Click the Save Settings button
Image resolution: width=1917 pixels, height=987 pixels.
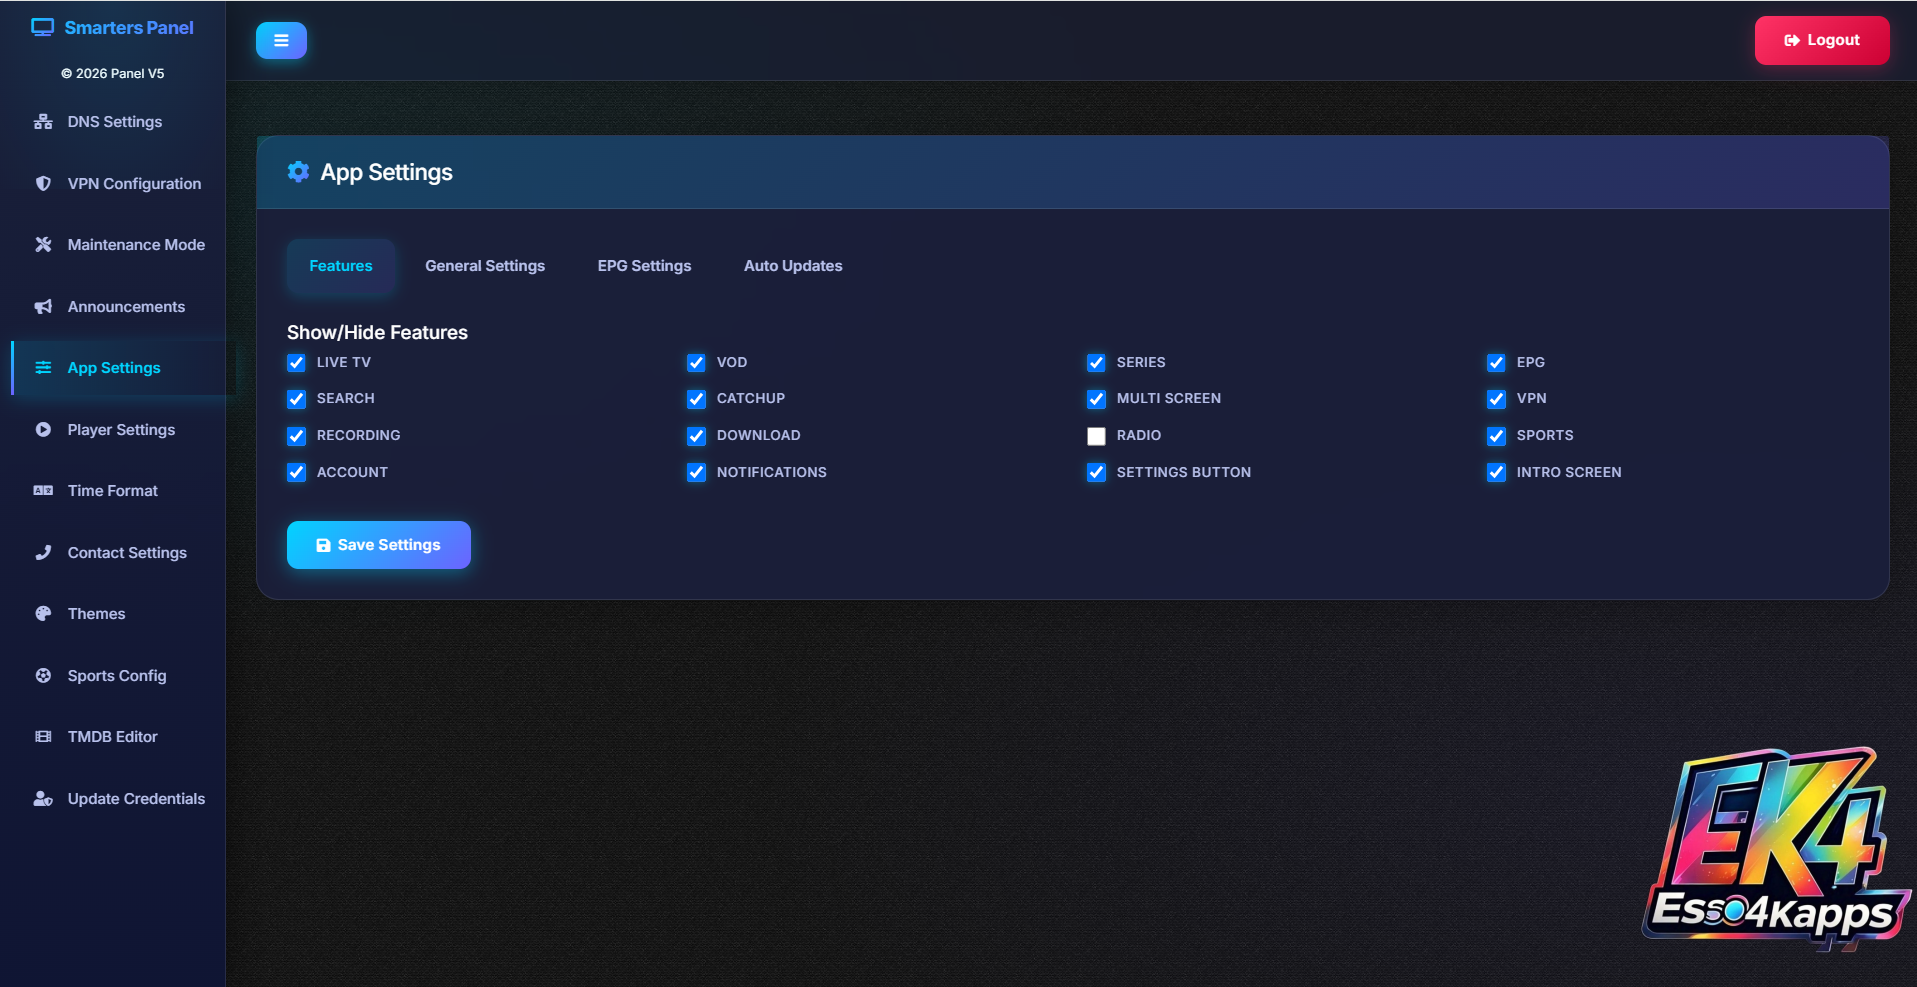pyautogui.click(x=379, y=545)
